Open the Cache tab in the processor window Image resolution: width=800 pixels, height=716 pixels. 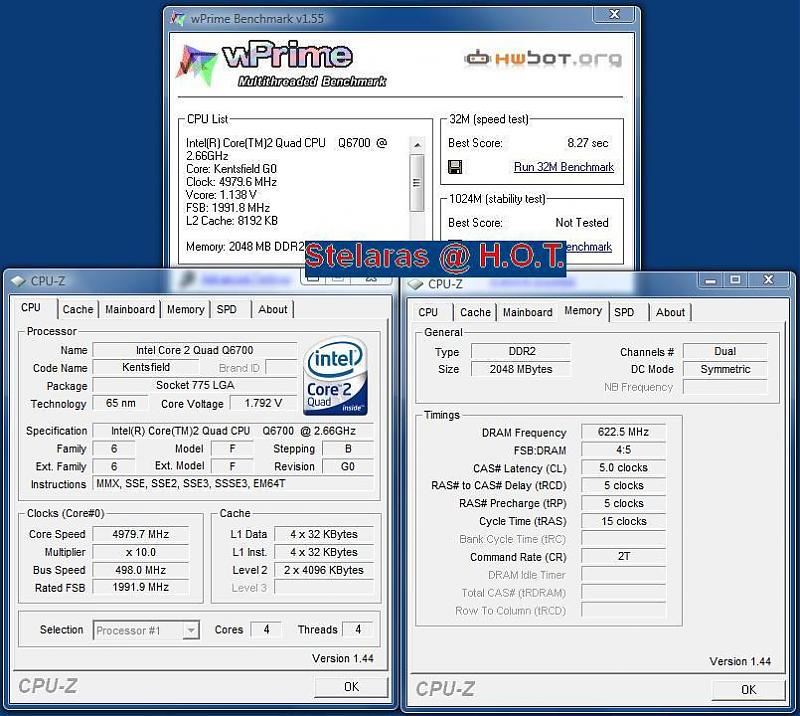point(78,309)
